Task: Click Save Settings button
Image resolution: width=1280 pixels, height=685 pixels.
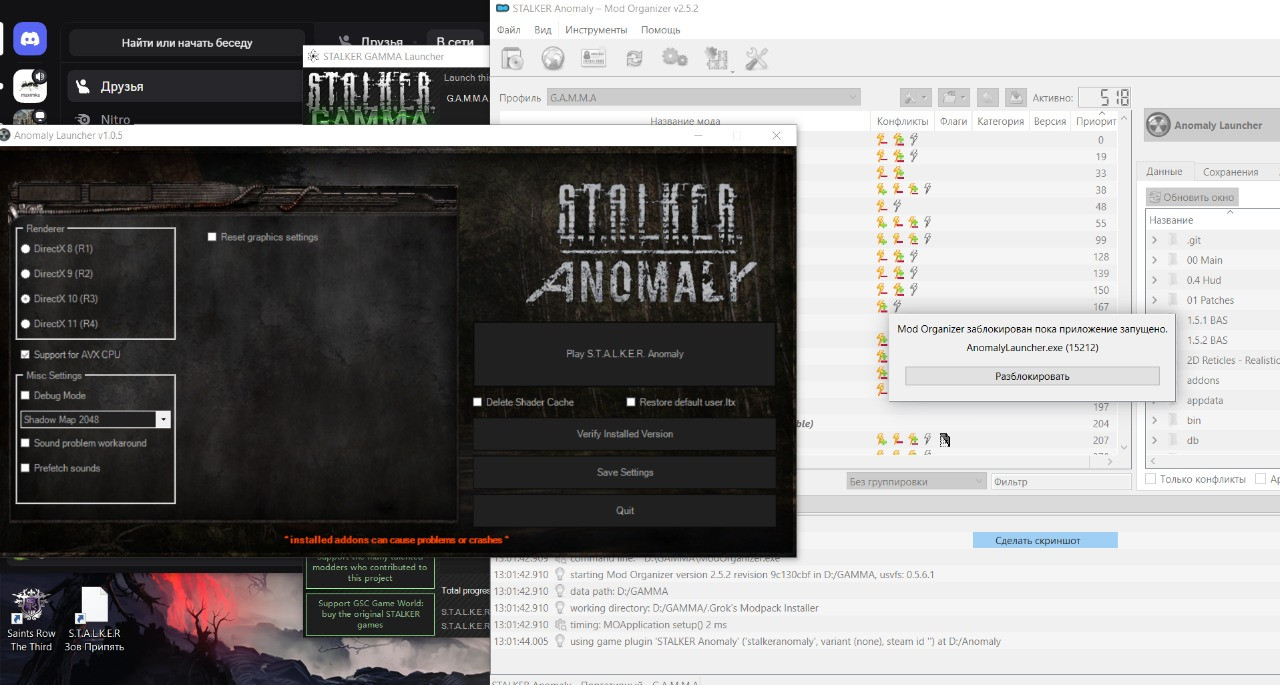Action: 624,472
